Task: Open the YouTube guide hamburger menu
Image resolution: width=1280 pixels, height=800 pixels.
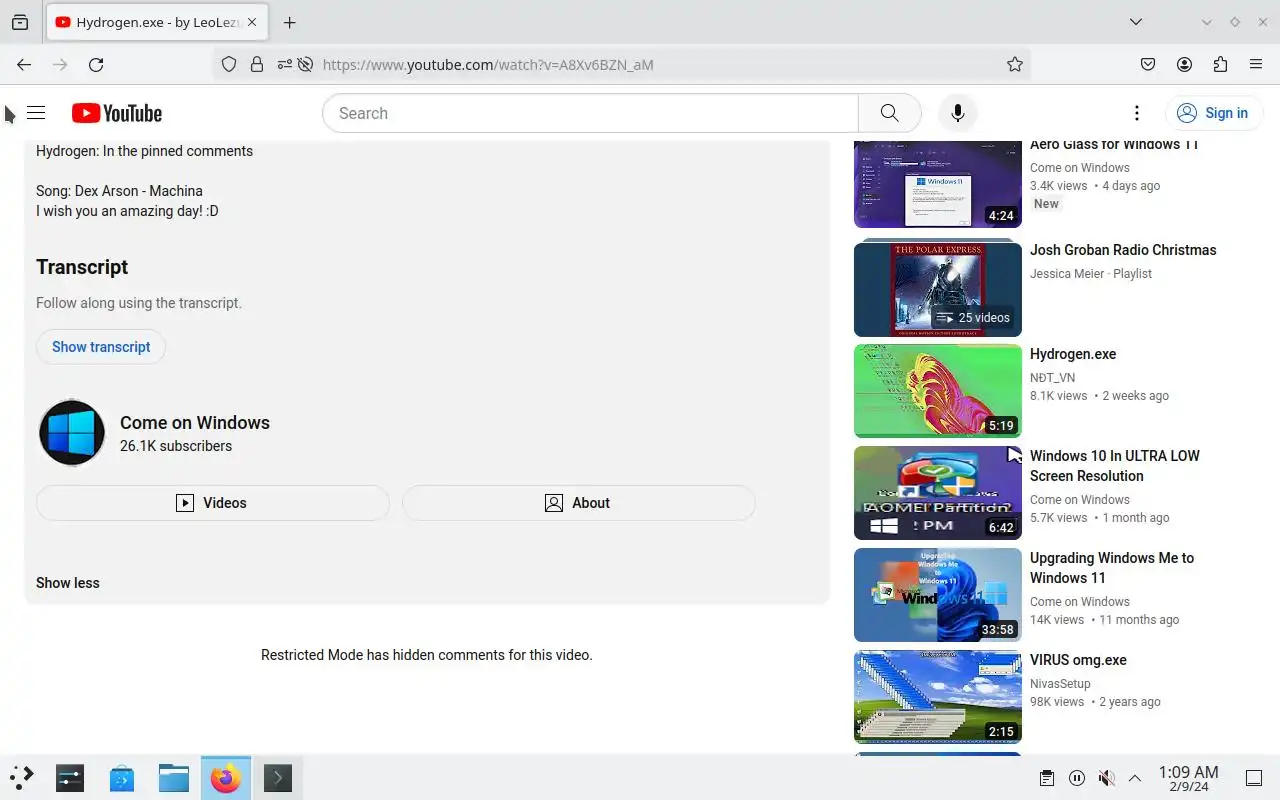Action: (x=36, y=113)
